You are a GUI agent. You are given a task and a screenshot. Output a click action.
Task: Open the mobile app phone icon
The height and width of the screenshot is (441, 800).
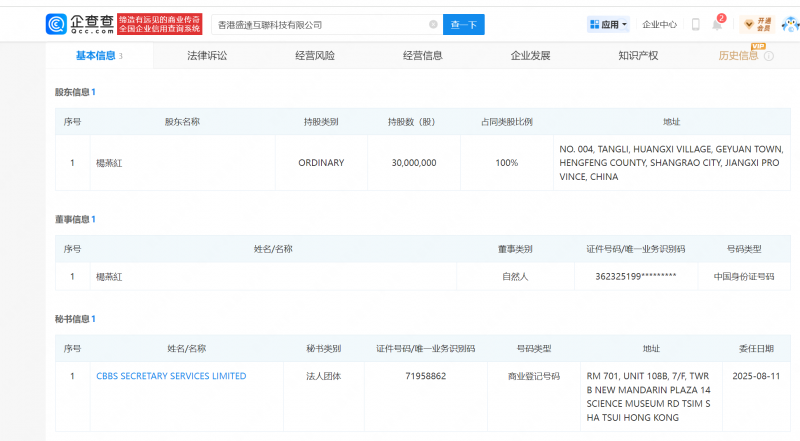(x=695, y=24)
